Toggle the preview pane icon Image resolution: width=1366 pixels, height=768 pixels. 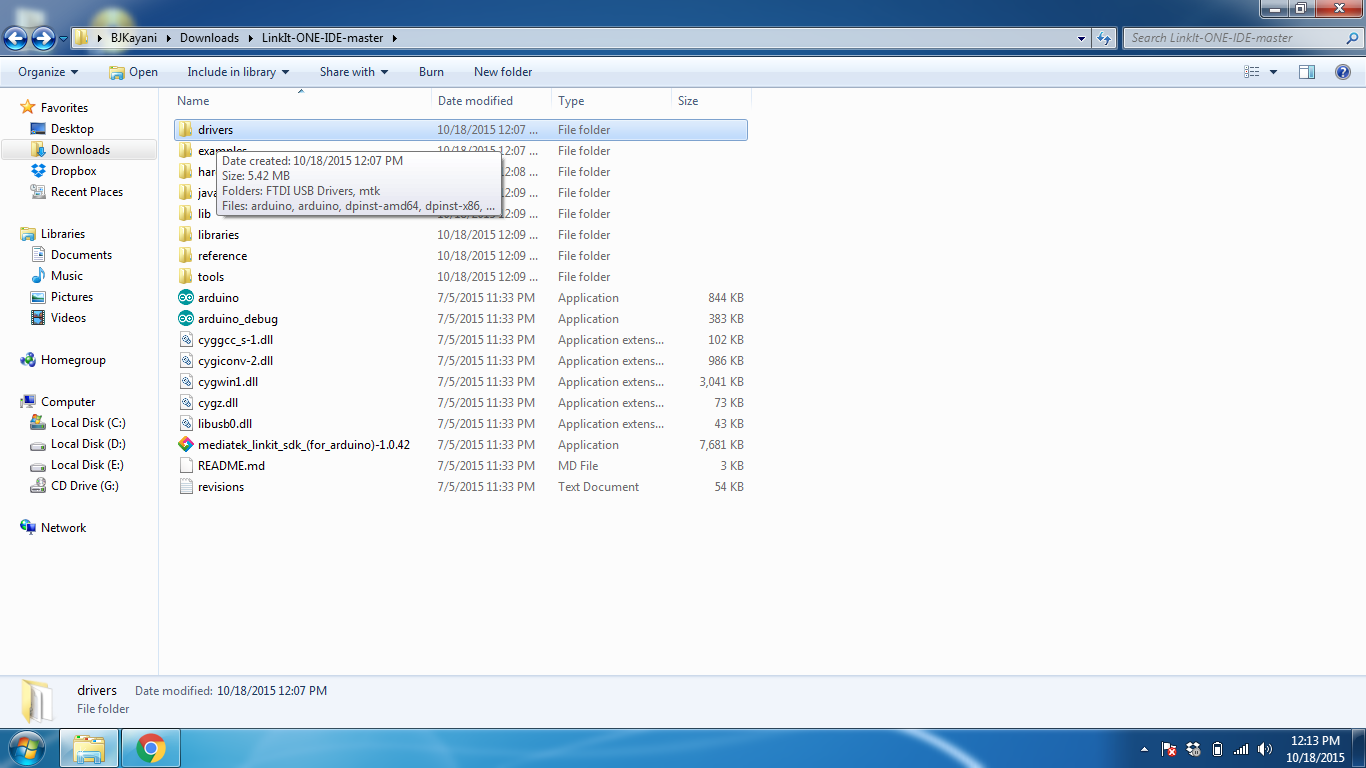[x=1306, y=72]
